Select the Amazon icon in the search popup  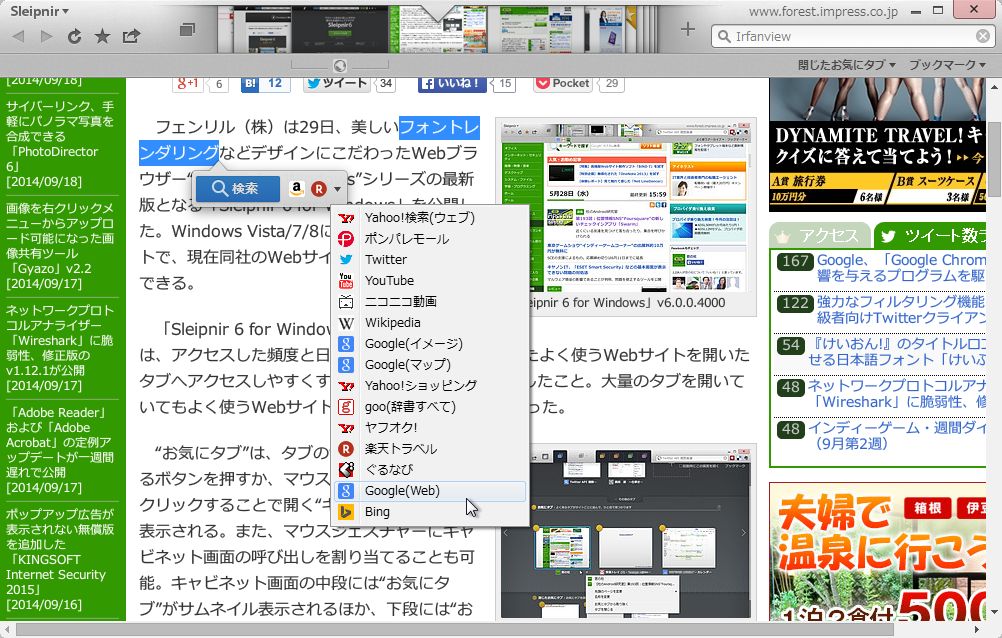coord(296,188)
